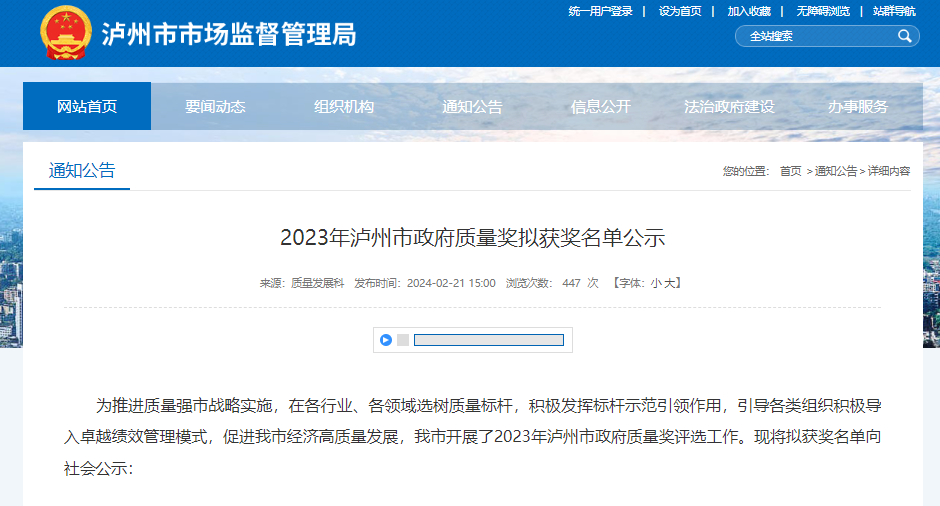Click the publish time 2024-02-21 15:00
The height and width of the screenshot is (506, 940).
coord(451,283)
